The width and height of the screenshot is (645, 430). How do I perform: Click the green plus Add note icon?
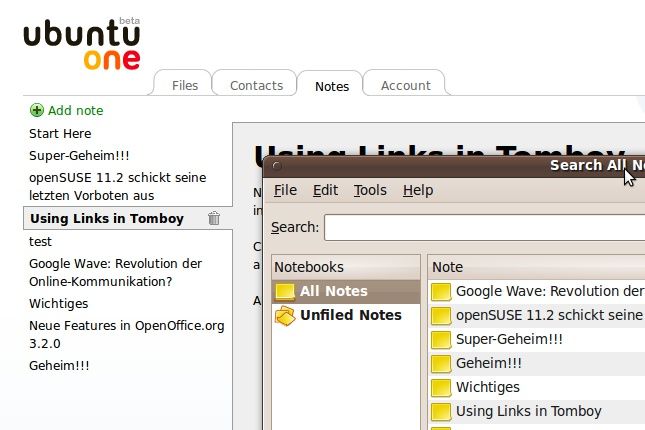tap(37, 110)
